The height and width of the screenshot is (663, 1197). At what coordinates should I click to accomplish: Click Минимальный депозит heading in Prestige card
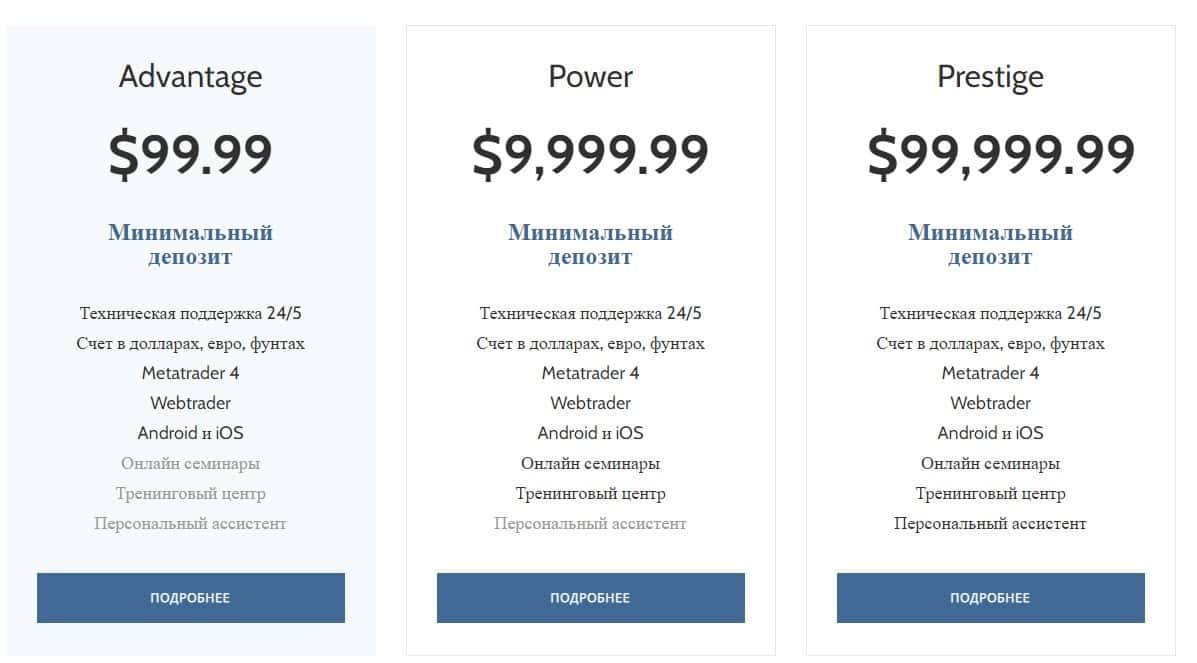click(x=990, y=245)
